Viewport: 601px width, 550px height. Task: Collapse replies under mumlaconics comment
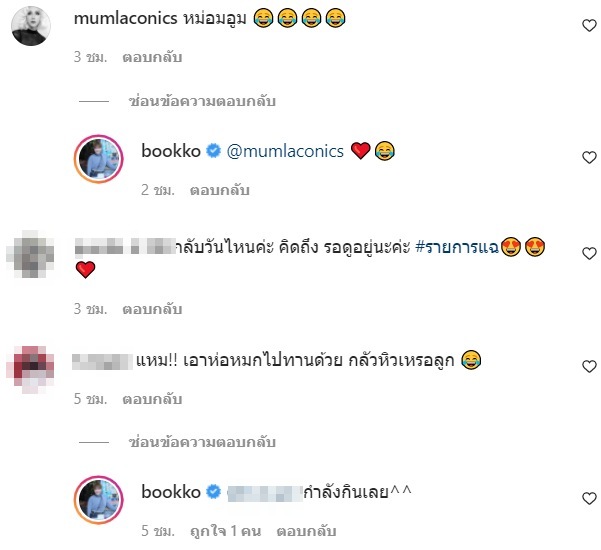(x=202, y=101)
